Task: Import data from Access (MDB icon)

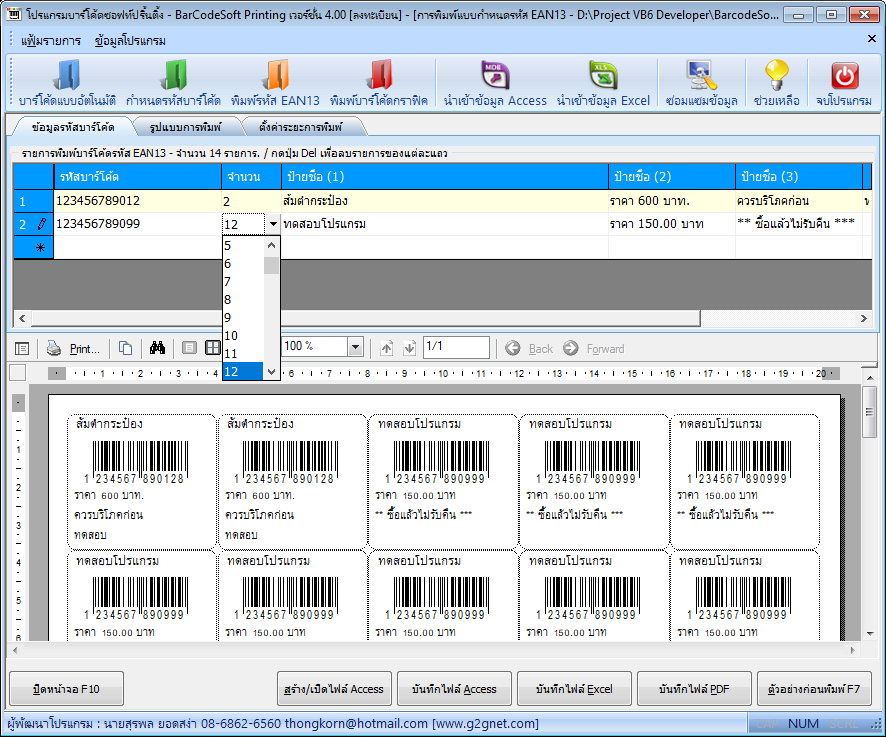Action: pos(495,83)
